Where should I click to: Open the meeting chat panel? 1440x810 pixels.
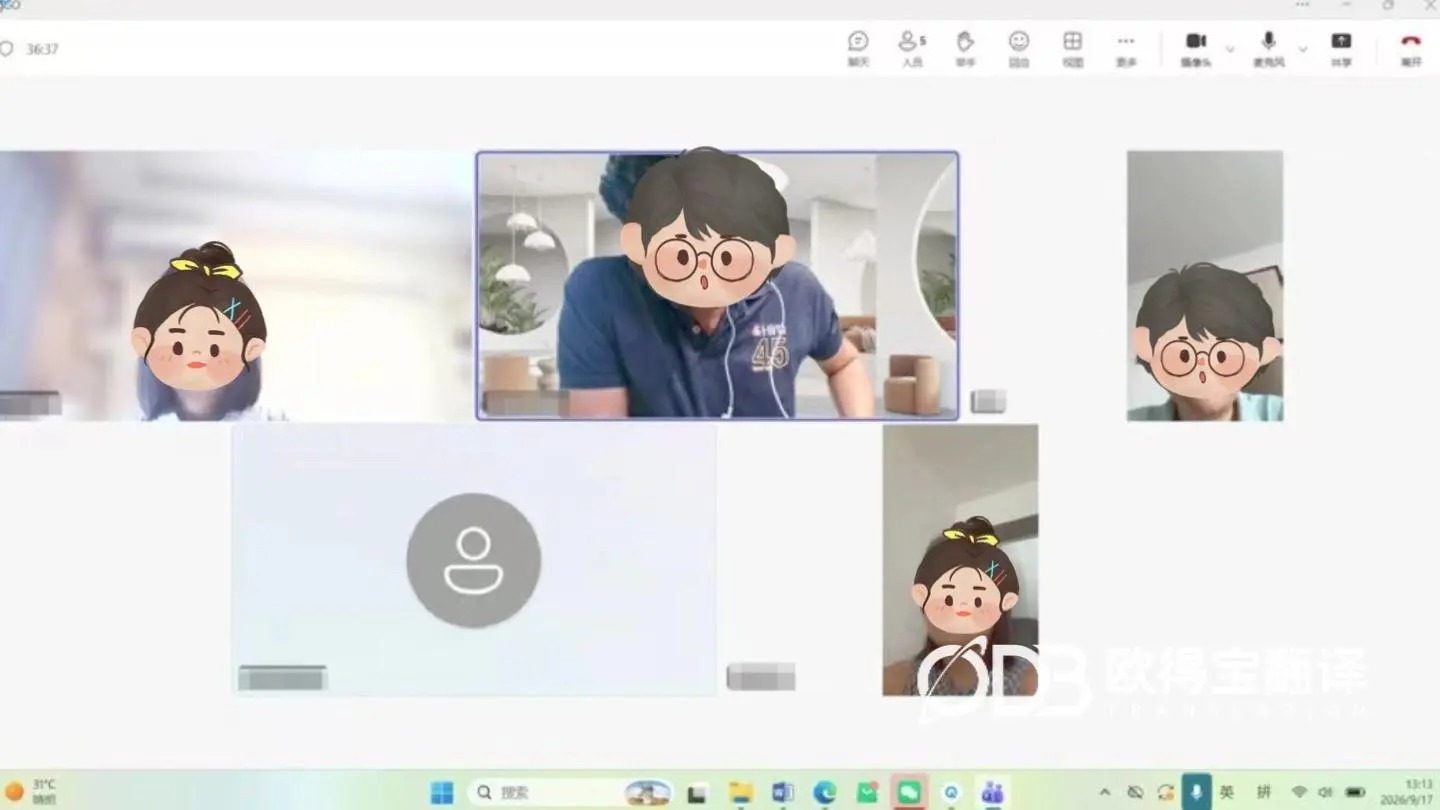pos(858,48)
